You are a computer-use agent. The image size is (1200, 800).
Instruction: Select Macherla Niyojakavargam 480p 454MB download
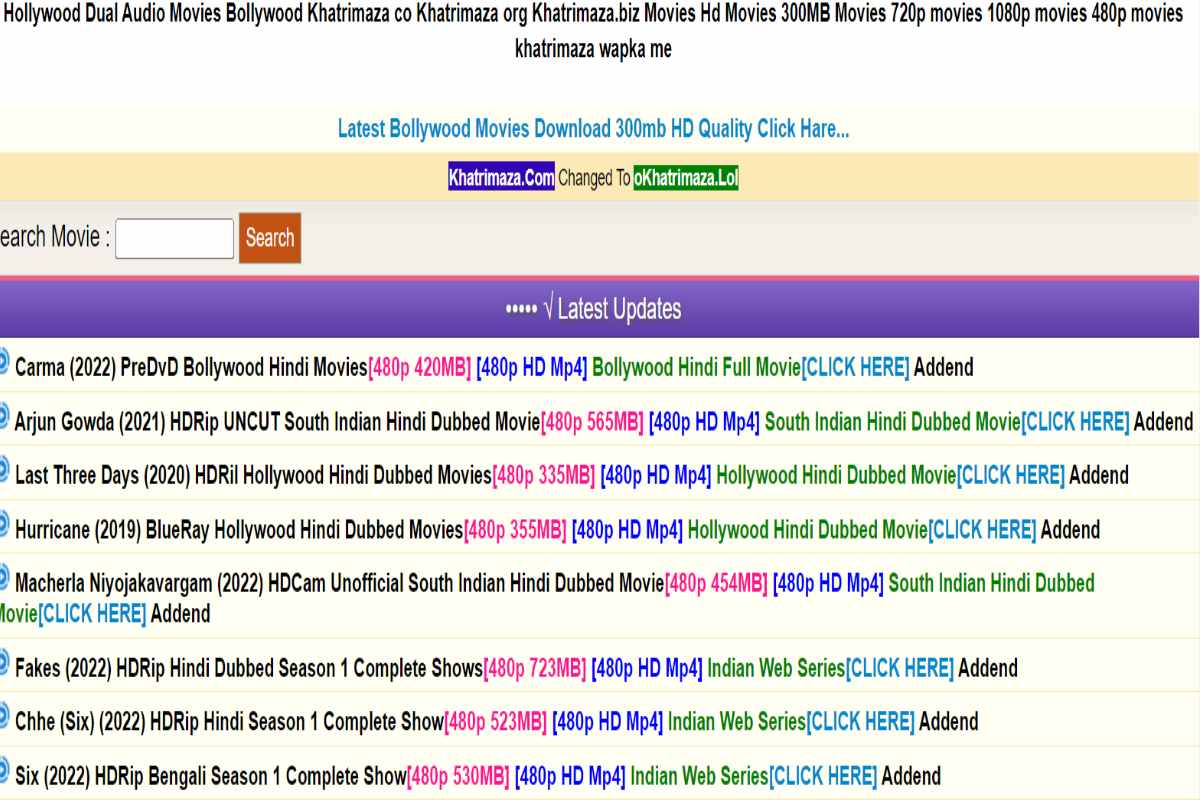coord(716,584)
